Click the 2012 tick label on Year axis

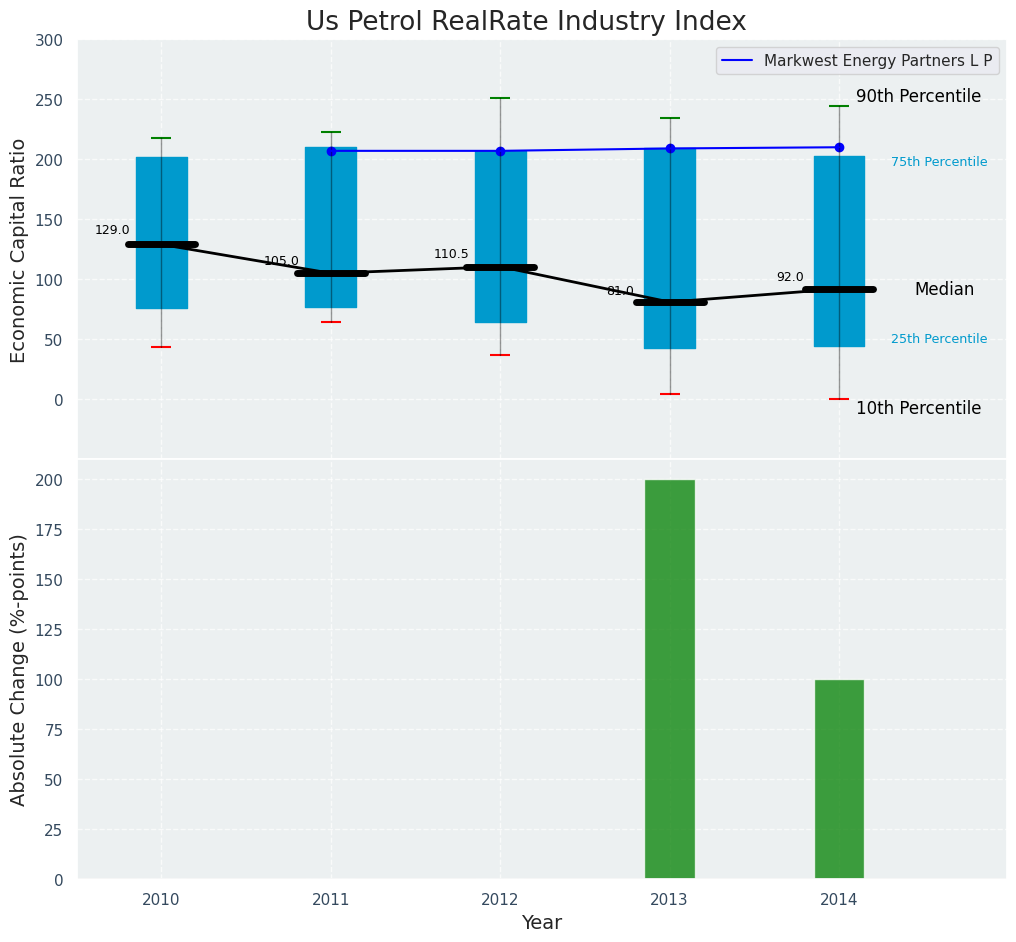(x=500, y=900)
